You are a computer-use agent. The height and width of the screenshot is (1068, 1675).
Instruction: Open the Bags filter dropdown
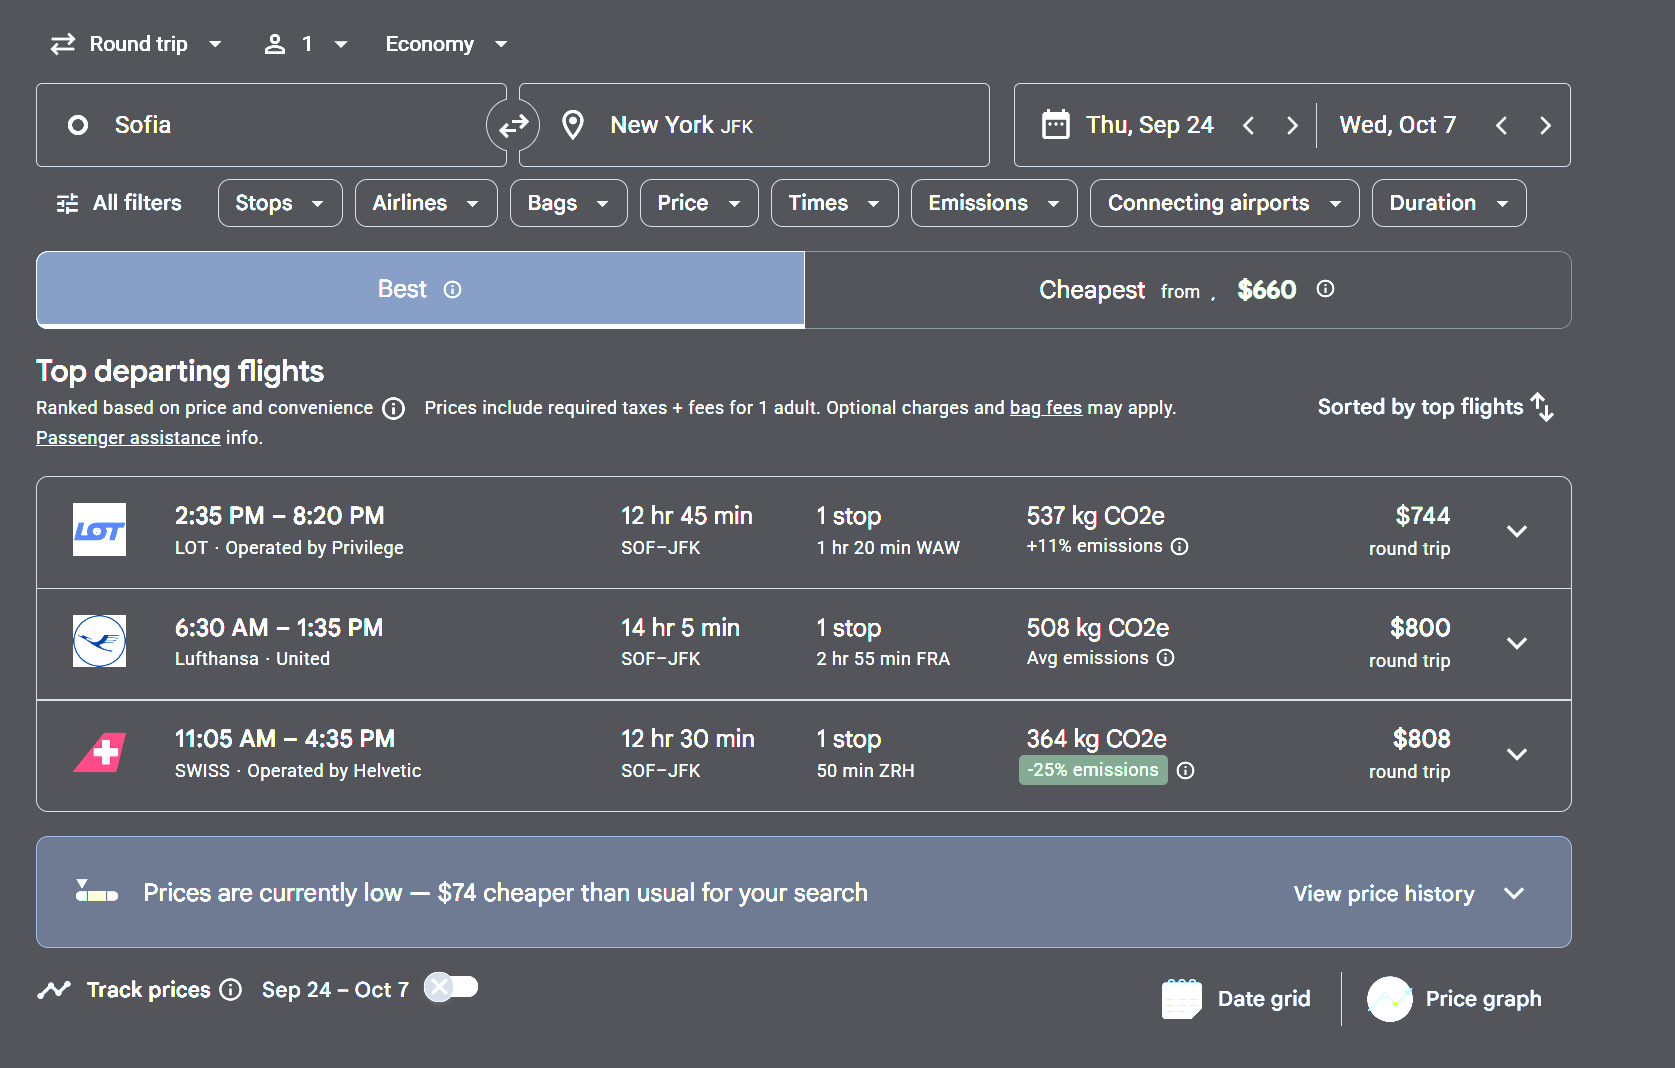point(569,203)
